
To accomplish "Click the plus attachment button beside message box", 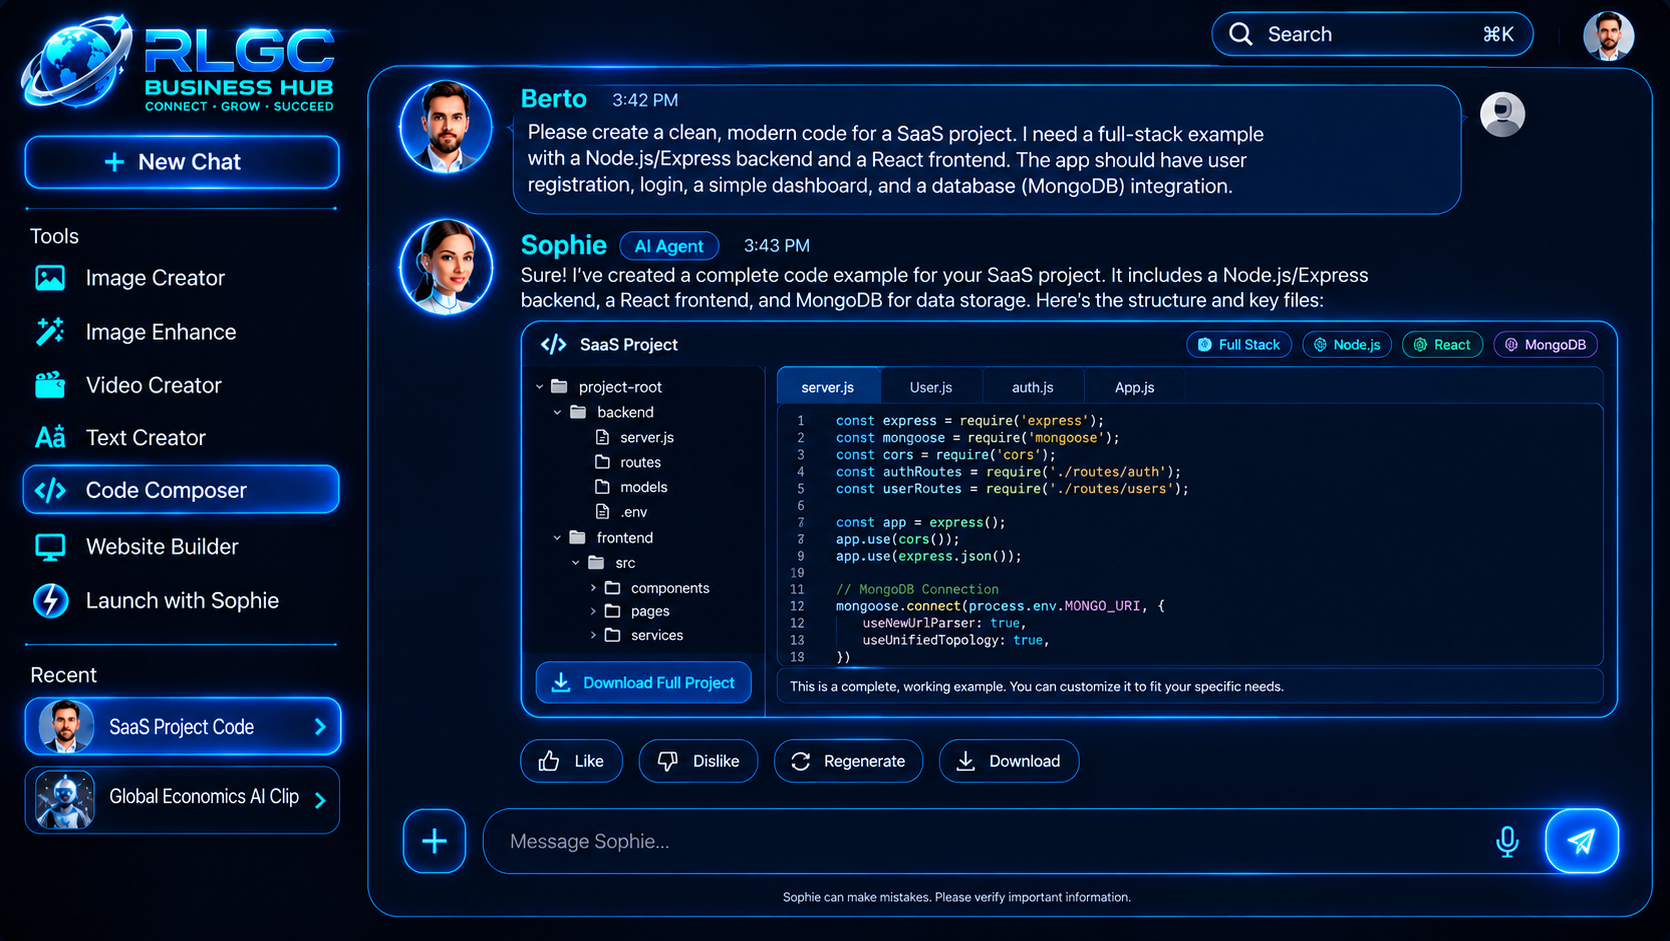I will coord(434,841).
